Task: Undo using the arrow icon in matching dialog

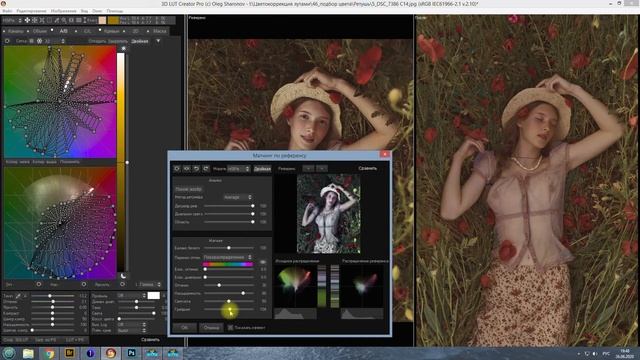Action: pos(196,168)
